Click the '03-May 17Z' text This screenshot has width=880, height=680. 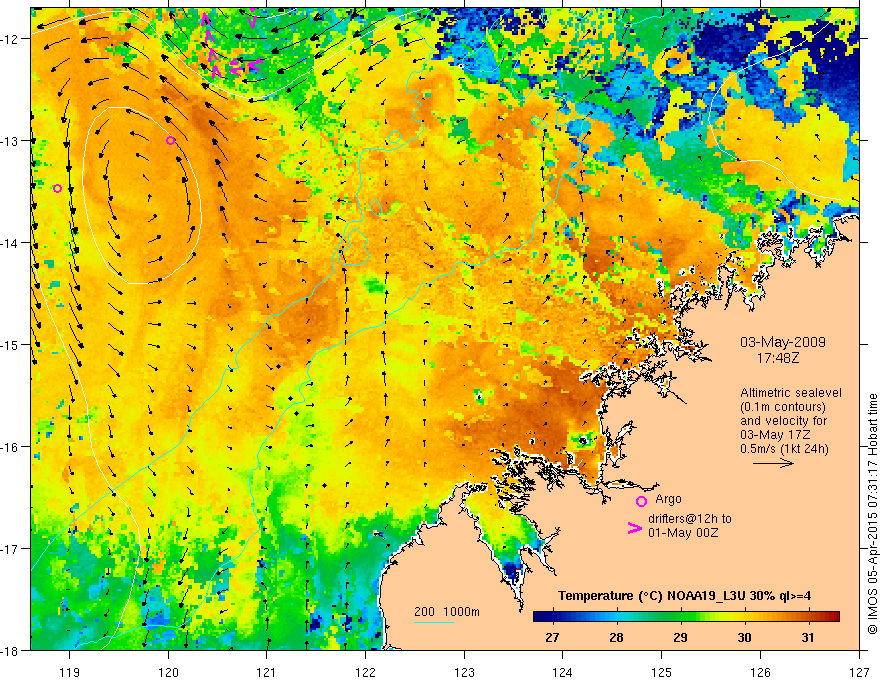pyautogui.click(x=775, y=435)
